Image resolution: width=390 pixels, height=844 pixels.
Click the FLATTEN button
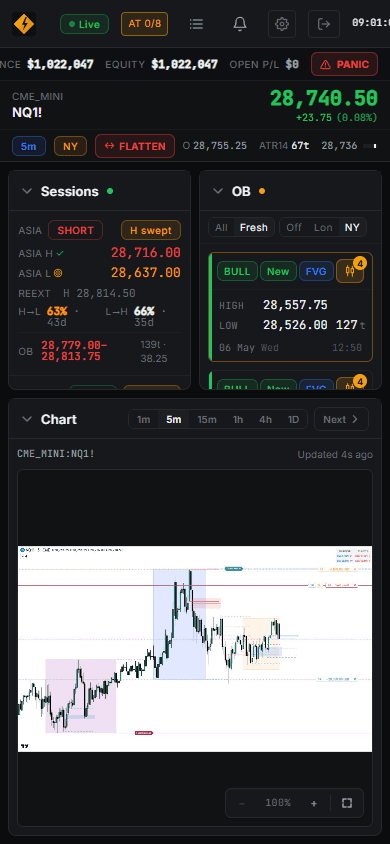tap(135, 146)
